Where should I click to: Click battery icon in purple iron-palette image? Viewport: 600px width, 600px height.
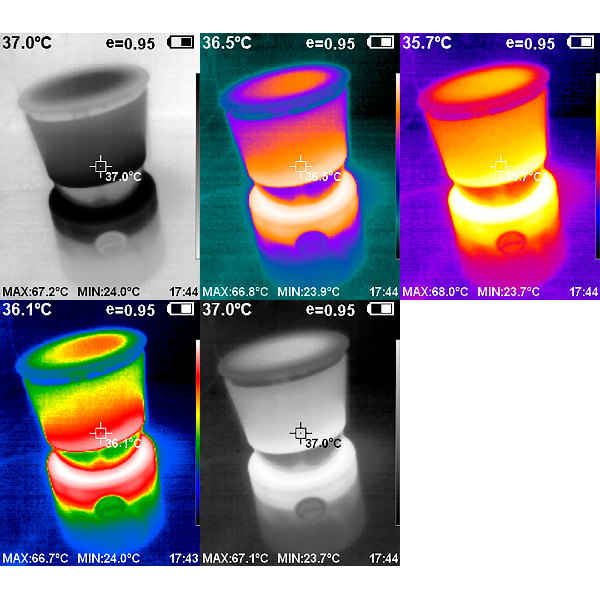pos(581,43)
